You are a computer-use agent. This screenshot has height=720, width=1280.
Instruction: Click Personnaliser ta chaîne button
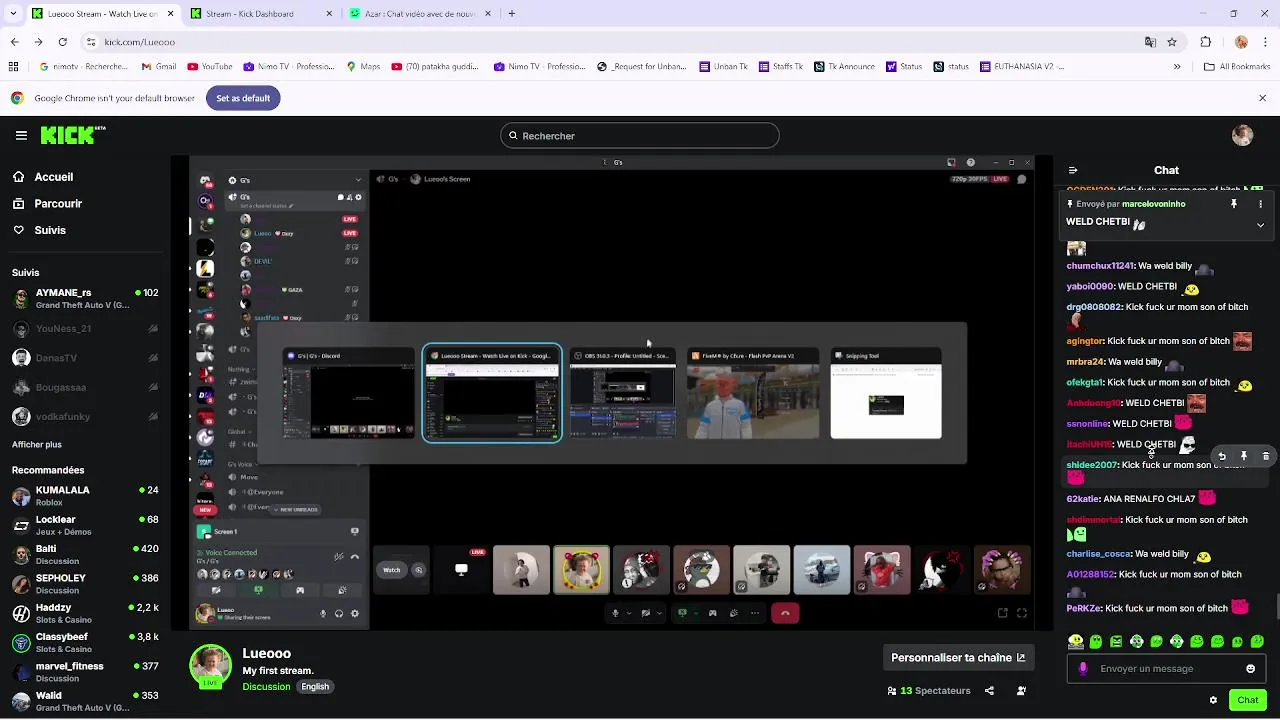(958, 658)
